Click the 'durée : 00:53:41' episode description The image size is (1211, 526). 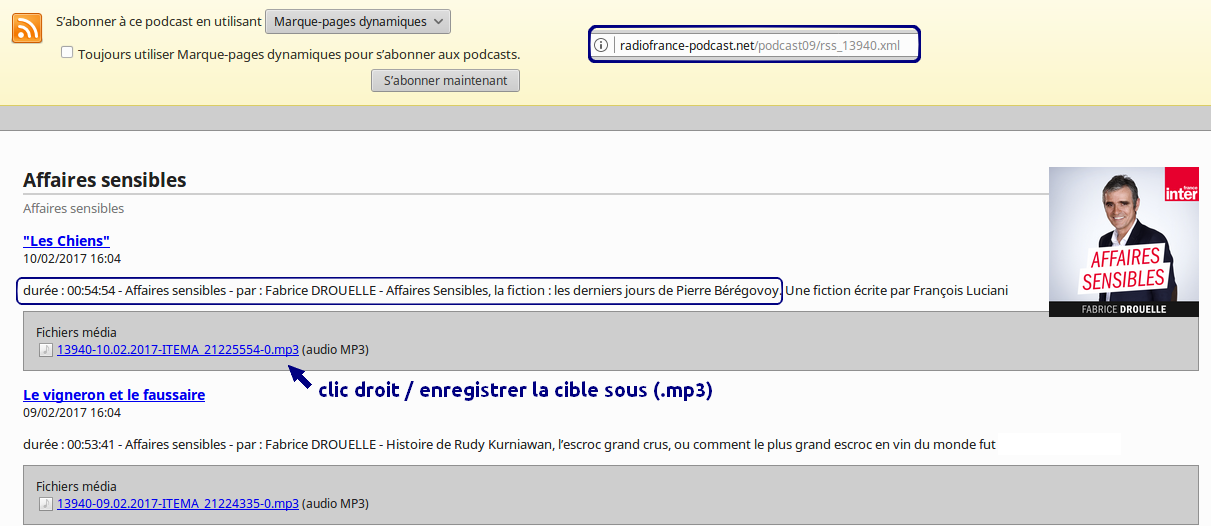[508, 445]
